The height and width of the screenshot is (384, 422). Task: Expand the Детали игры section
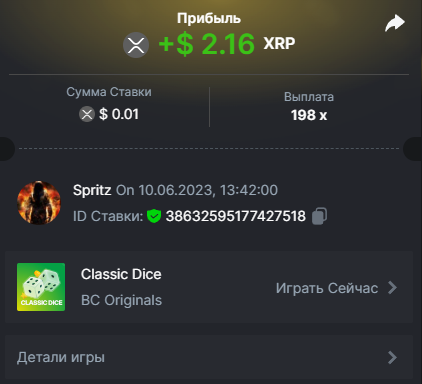click(x=209, y=357)
